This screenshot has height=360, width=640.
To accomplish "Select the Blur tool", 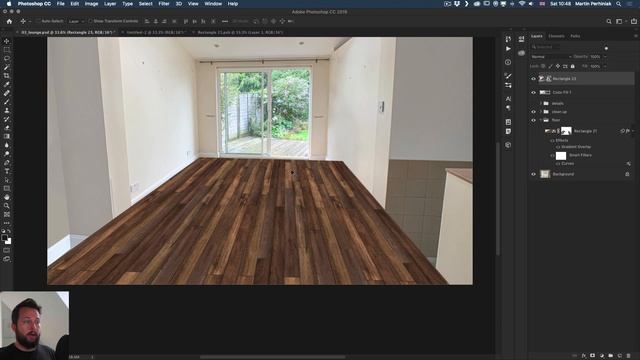I will [x=7, y=145].
